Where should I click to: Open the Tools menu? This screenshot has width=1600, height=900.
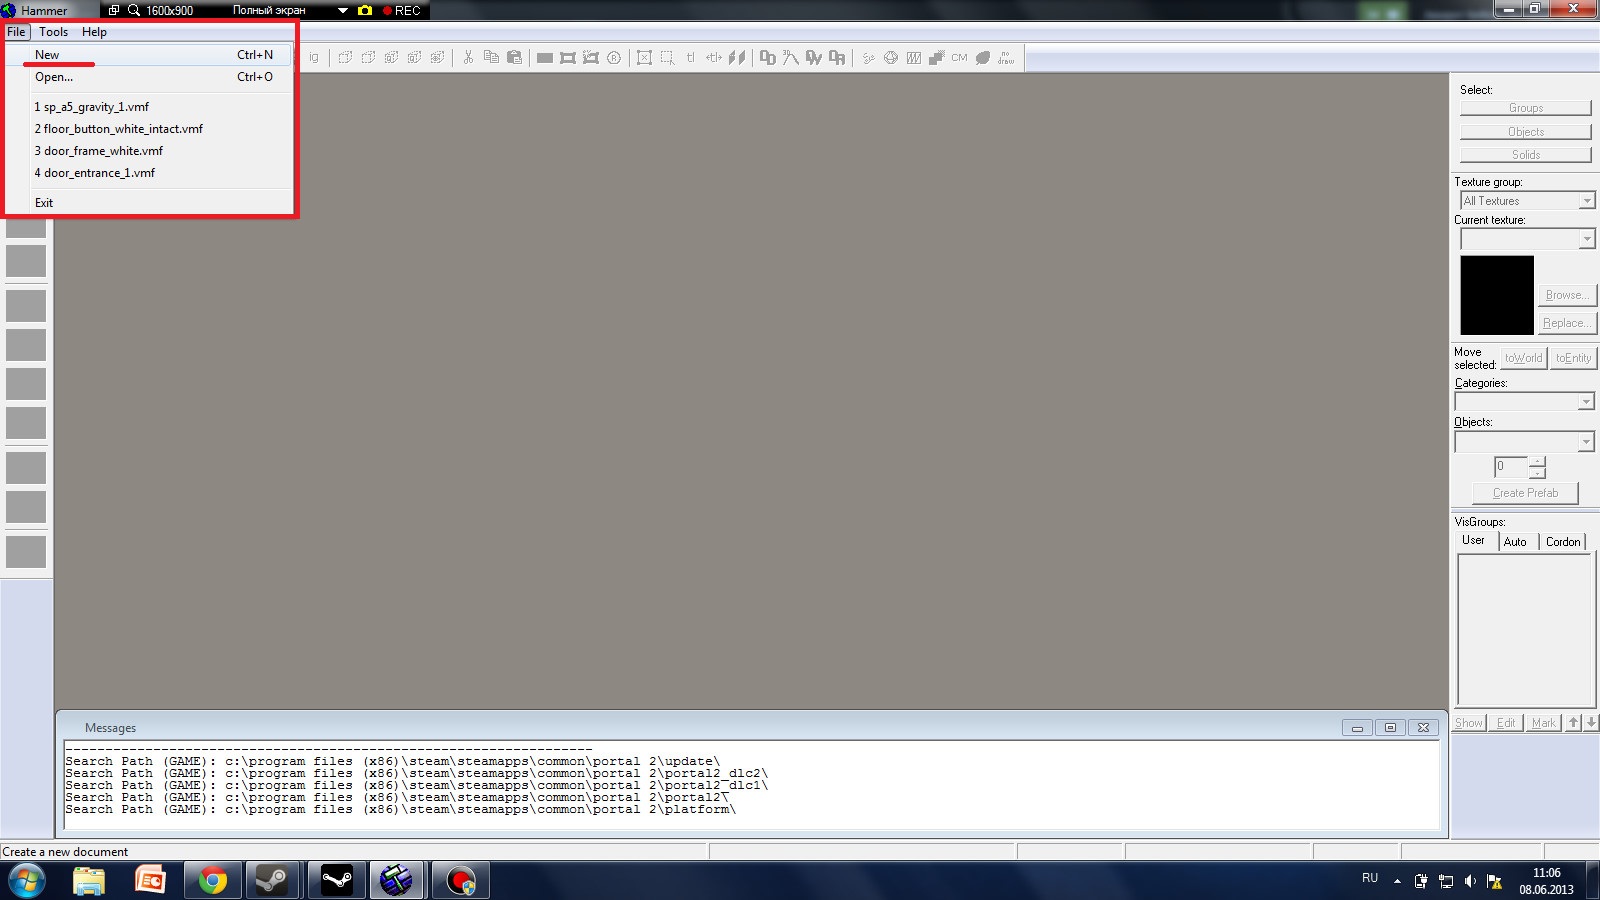54,32
